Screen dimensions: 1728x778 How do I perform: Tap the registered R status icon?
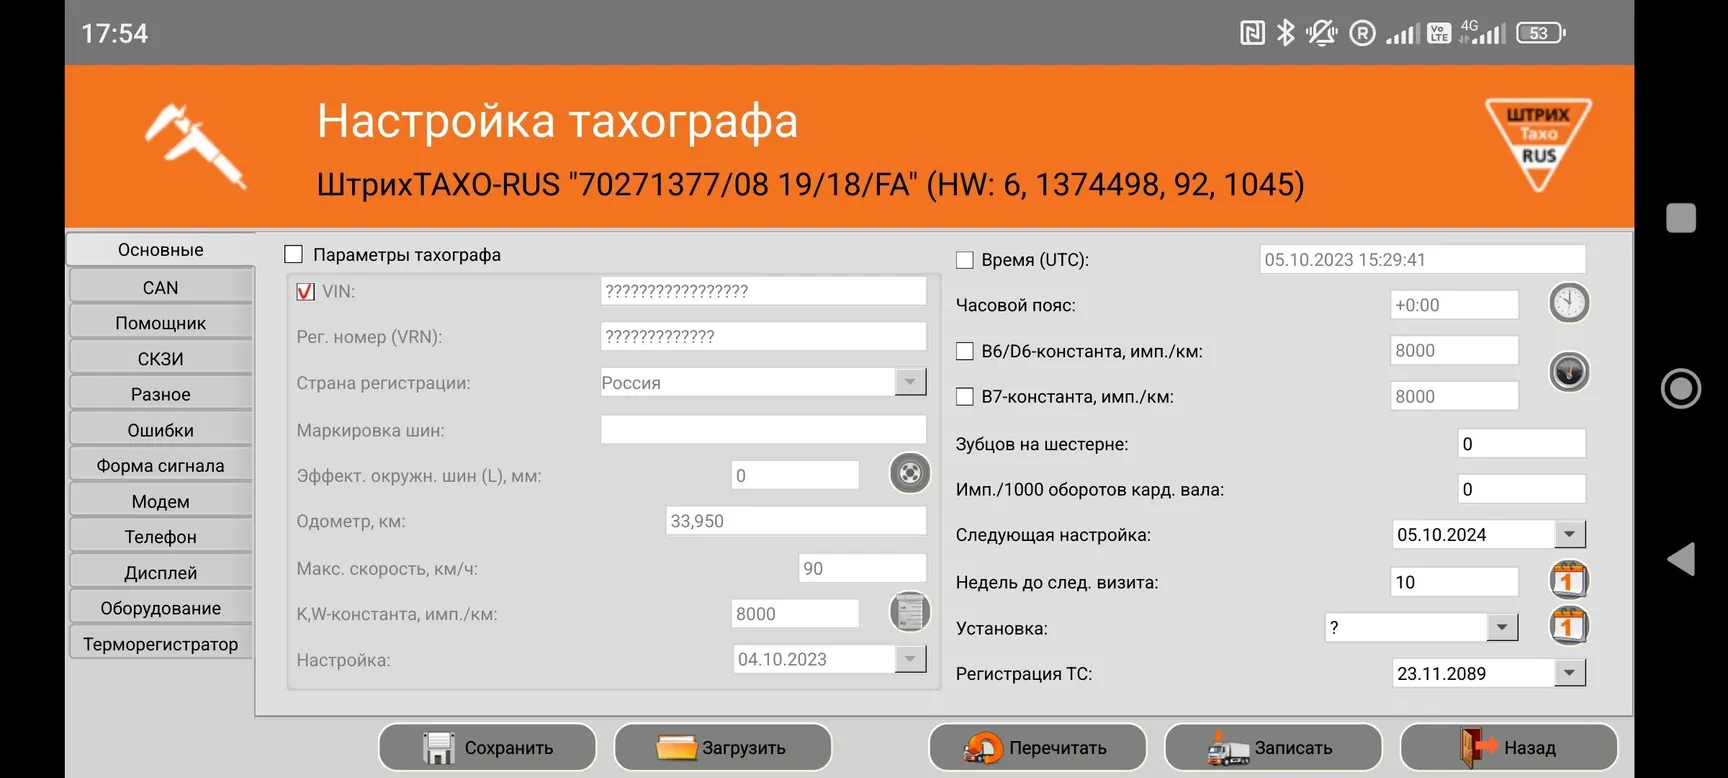click(1362, 33)
